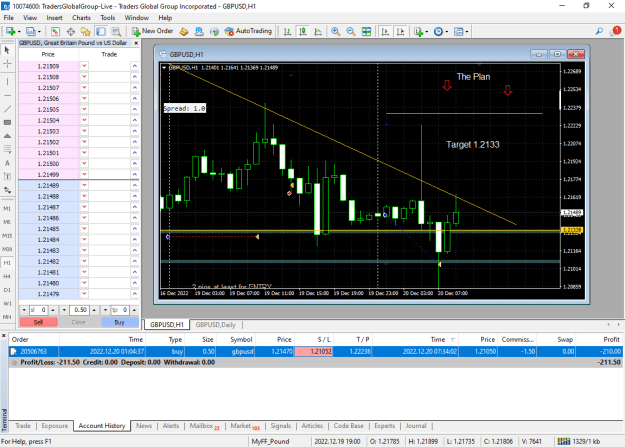Switch chart to line chart mode
The image size is (625, 447).
(318, 31)
